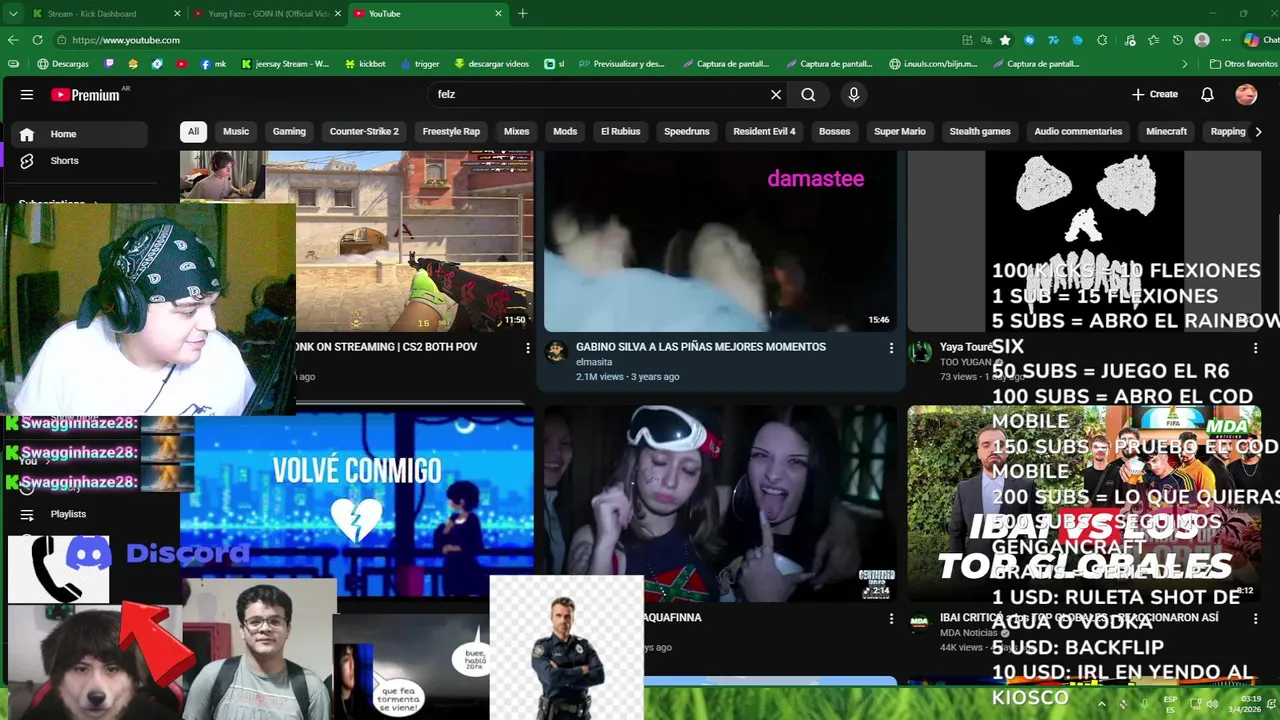
Task: Select the All filter chip
Action: [x=193, y=131]
